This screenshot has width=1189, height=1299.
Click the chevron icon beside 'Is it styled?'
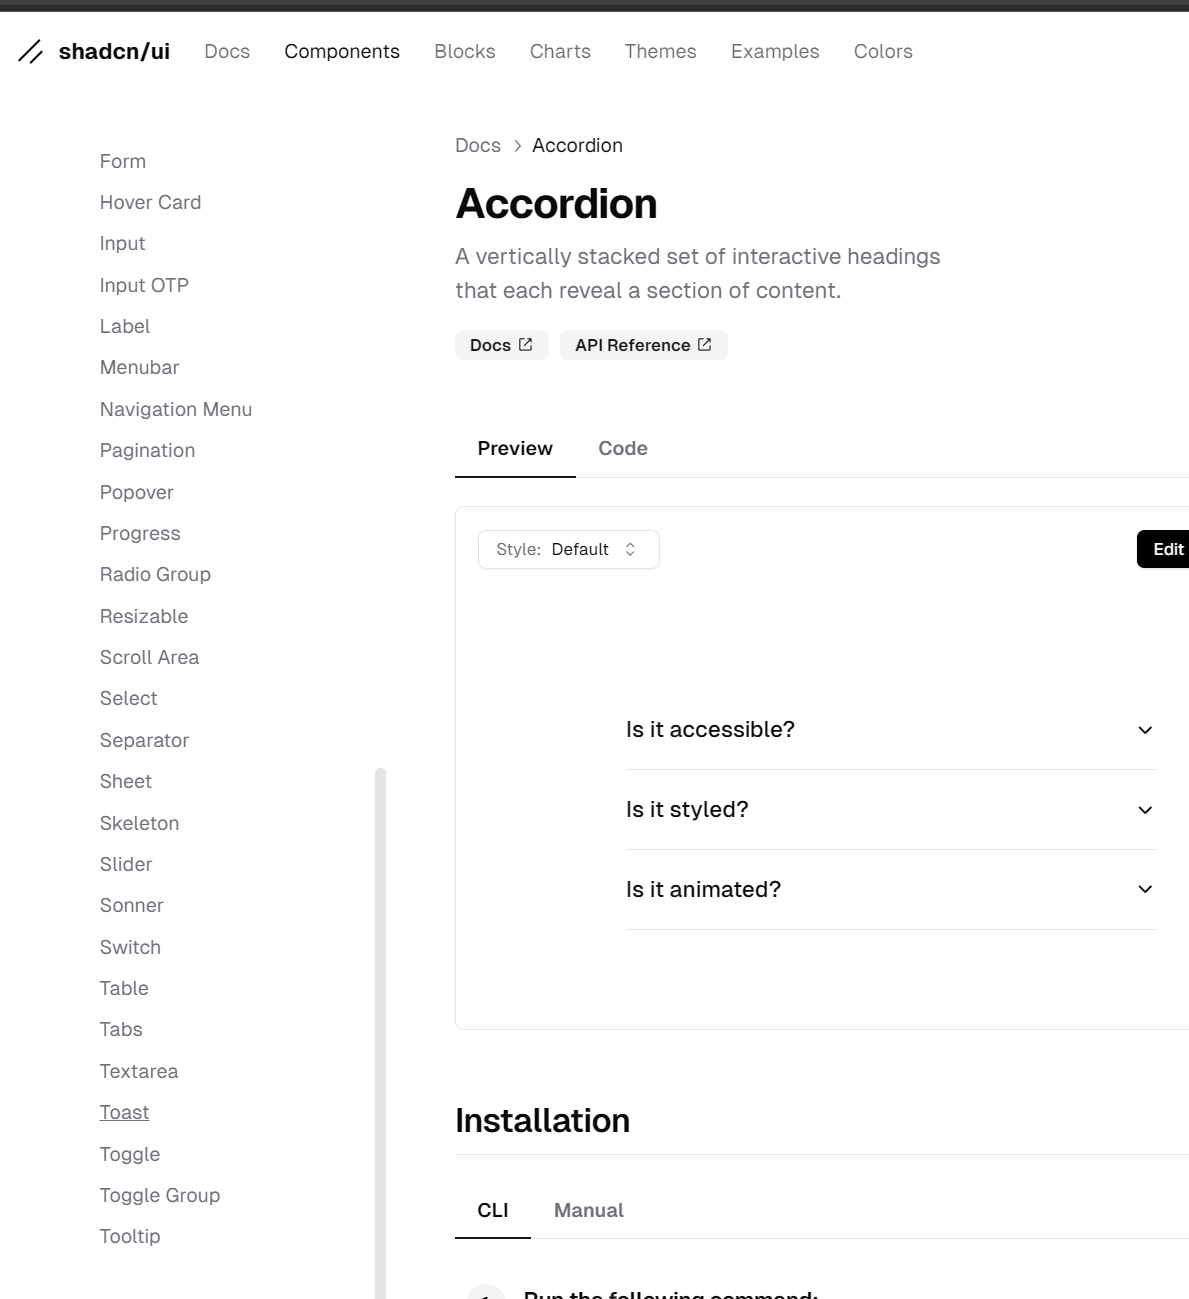pos(1145,810)
